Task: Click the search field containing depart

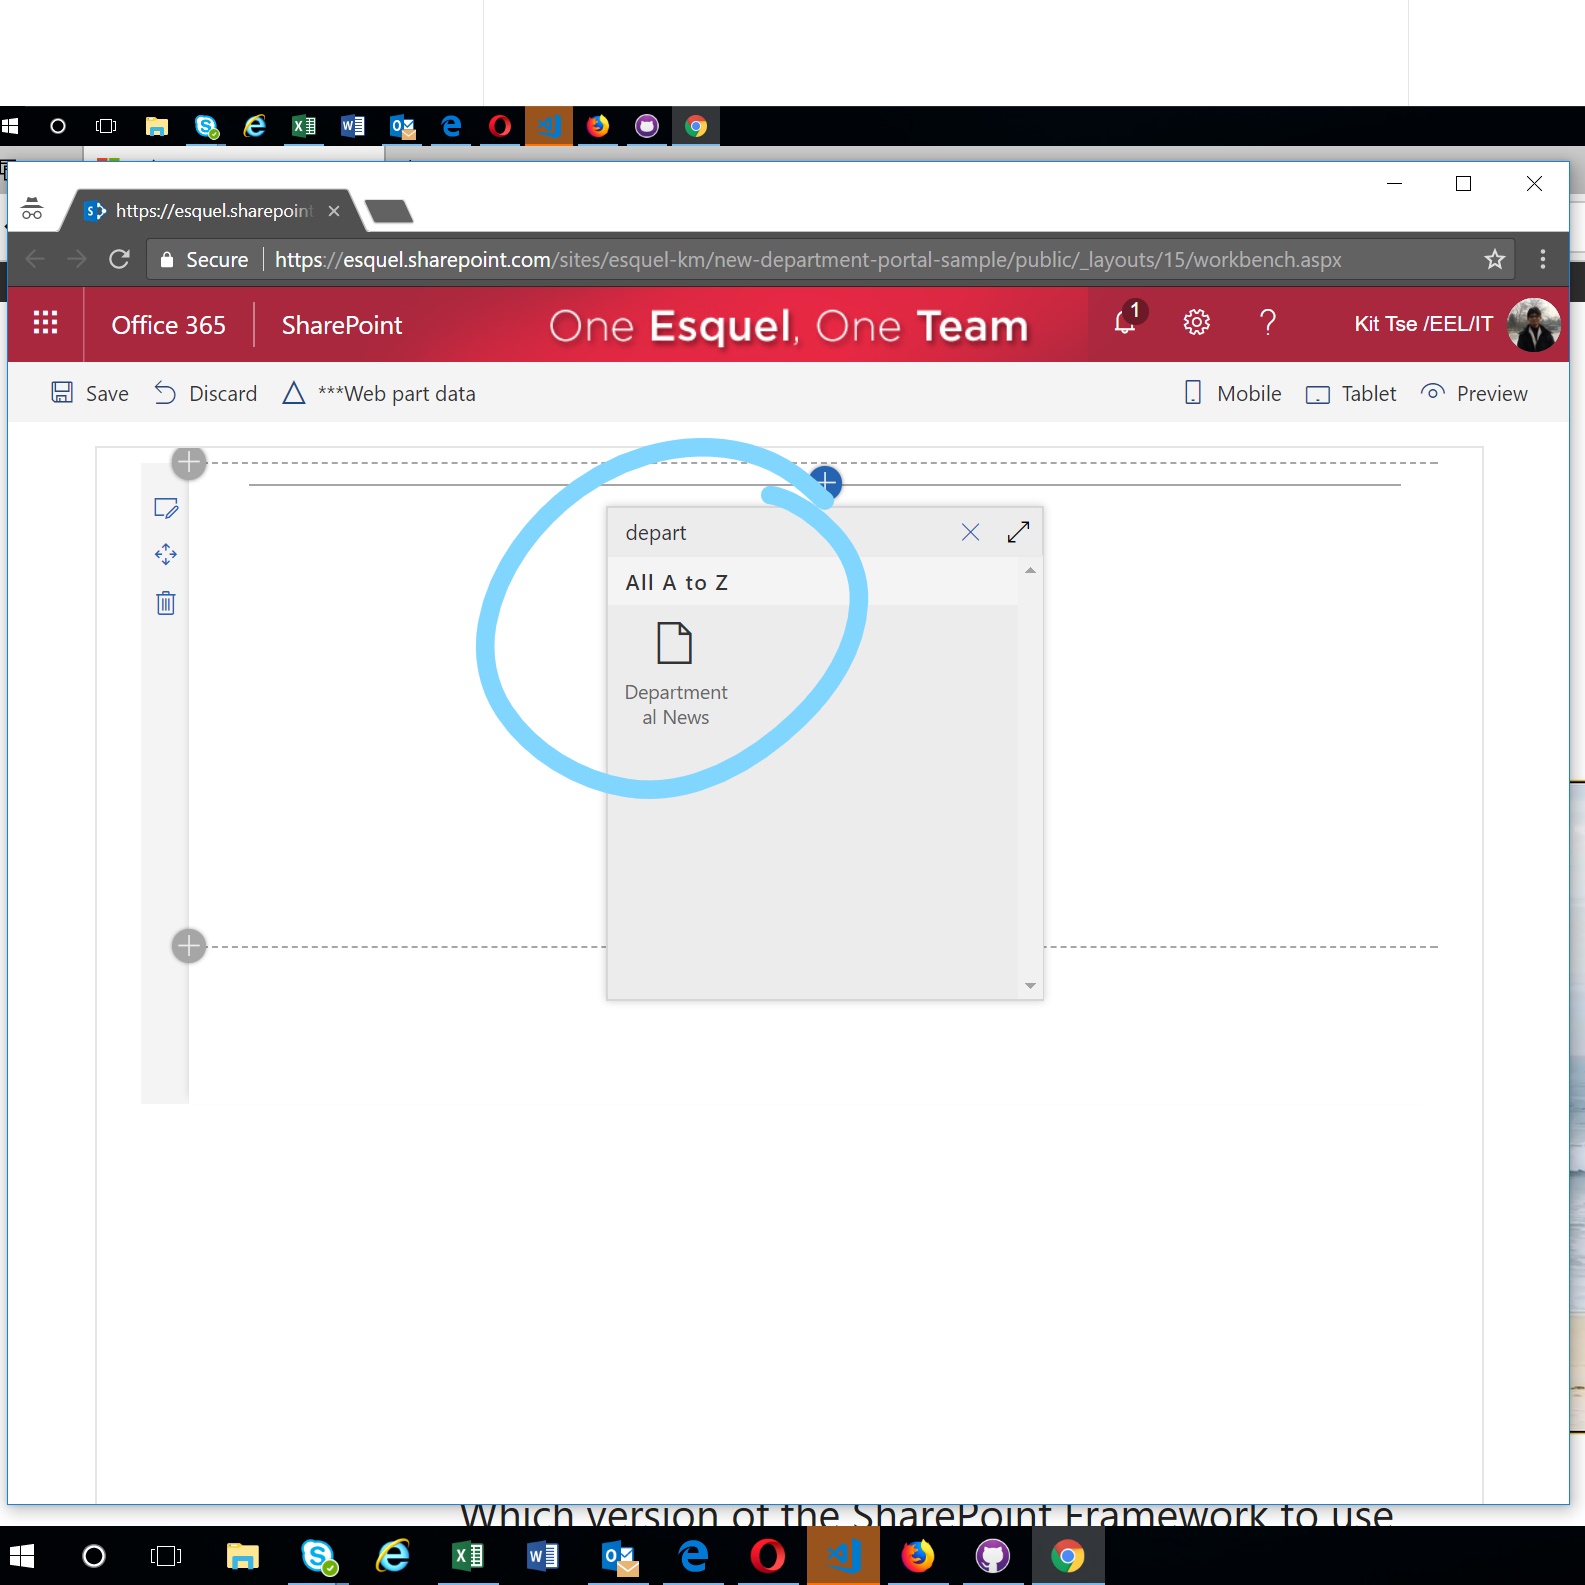Action: pos(780,533)
